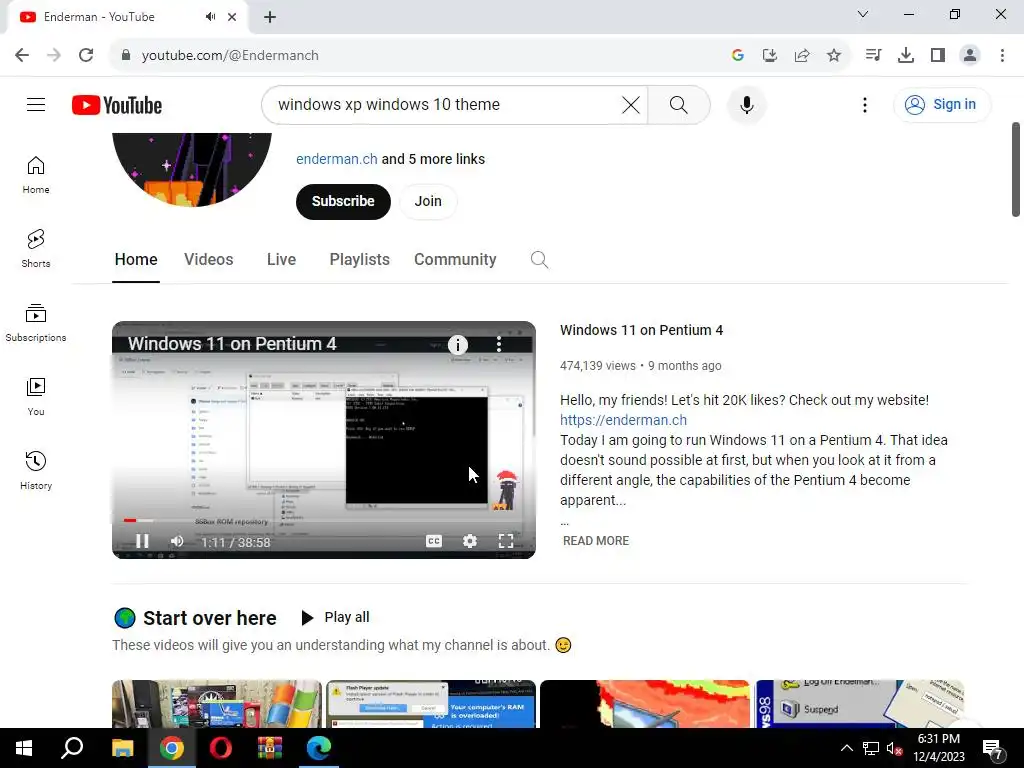The image size is (1024, 768).
Task: Select the channel Home tab
Action: pos(136,260)
